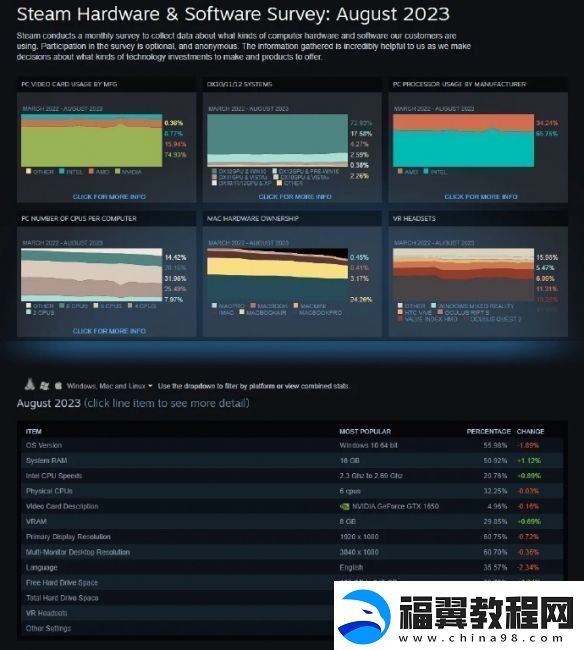Click the Windows logo platform icon

coord(44,386)
